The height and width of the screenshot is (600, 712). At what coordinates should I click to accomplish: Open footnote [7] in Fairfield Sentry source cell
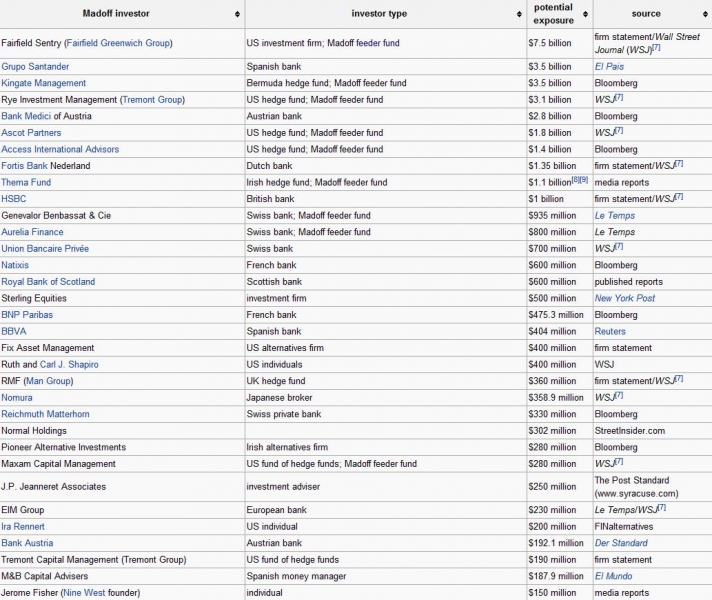point(657,47)
